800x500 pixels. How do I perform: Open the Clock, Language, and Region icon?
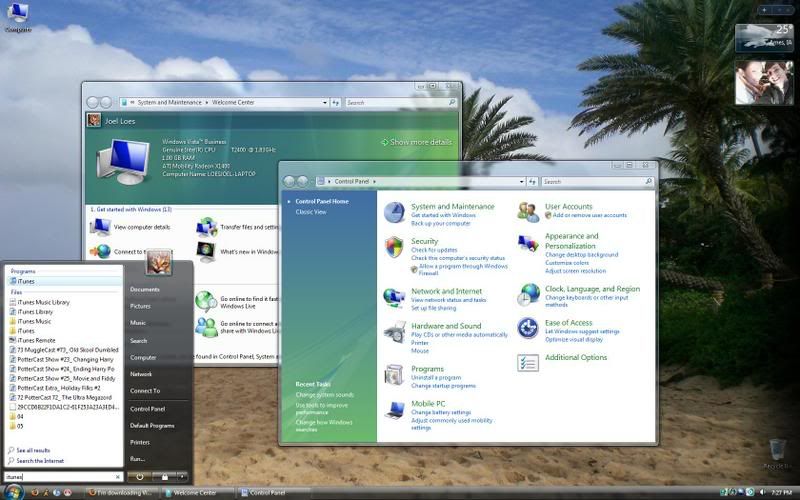(528, 295)
